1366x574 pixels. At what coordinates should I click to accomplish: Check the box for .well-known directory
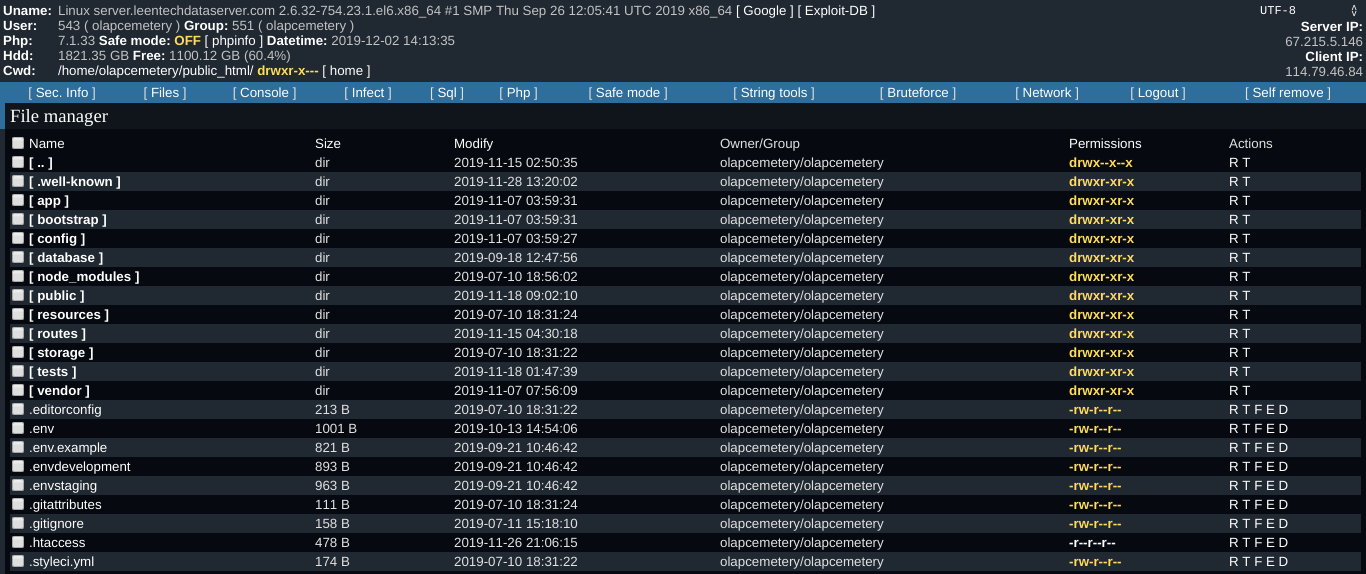(18, 181)
